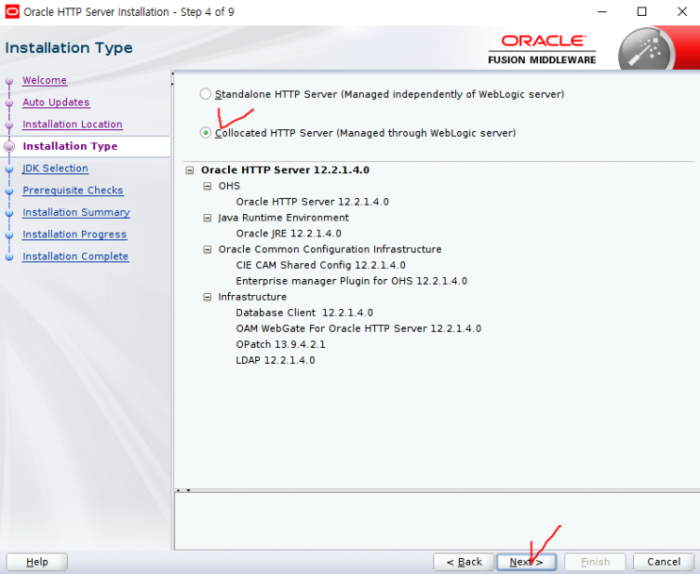Select the LDAP 12.2.1.4.0 row
The height and width of the screenshot is (574, 700).
coord(275,360)
